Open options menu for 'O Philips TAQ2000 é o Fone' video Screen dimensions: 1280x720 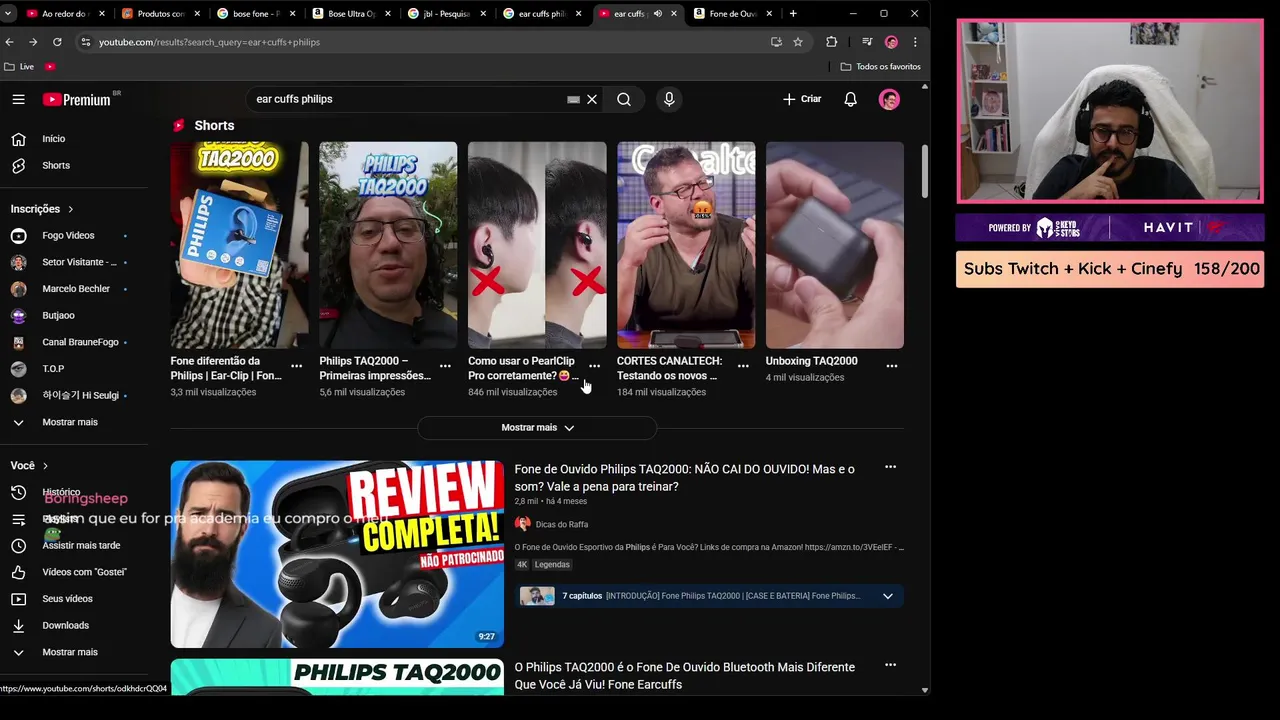(890, 665)
